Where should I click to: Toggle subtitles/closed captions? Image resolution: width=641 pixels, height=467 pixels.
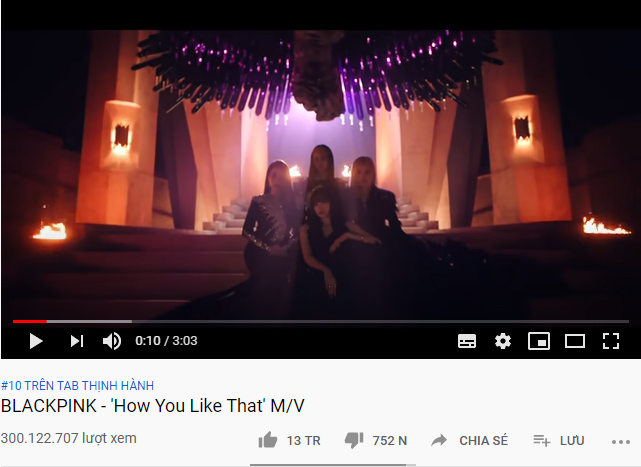(x=467, y=341)
